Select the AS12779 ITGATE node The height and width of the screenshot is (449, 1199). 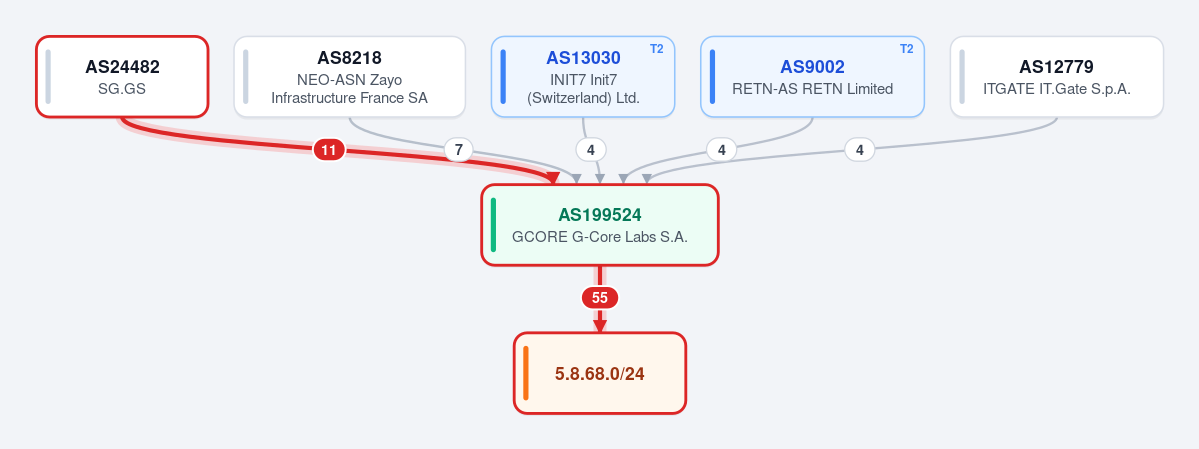click(1057, 76)
